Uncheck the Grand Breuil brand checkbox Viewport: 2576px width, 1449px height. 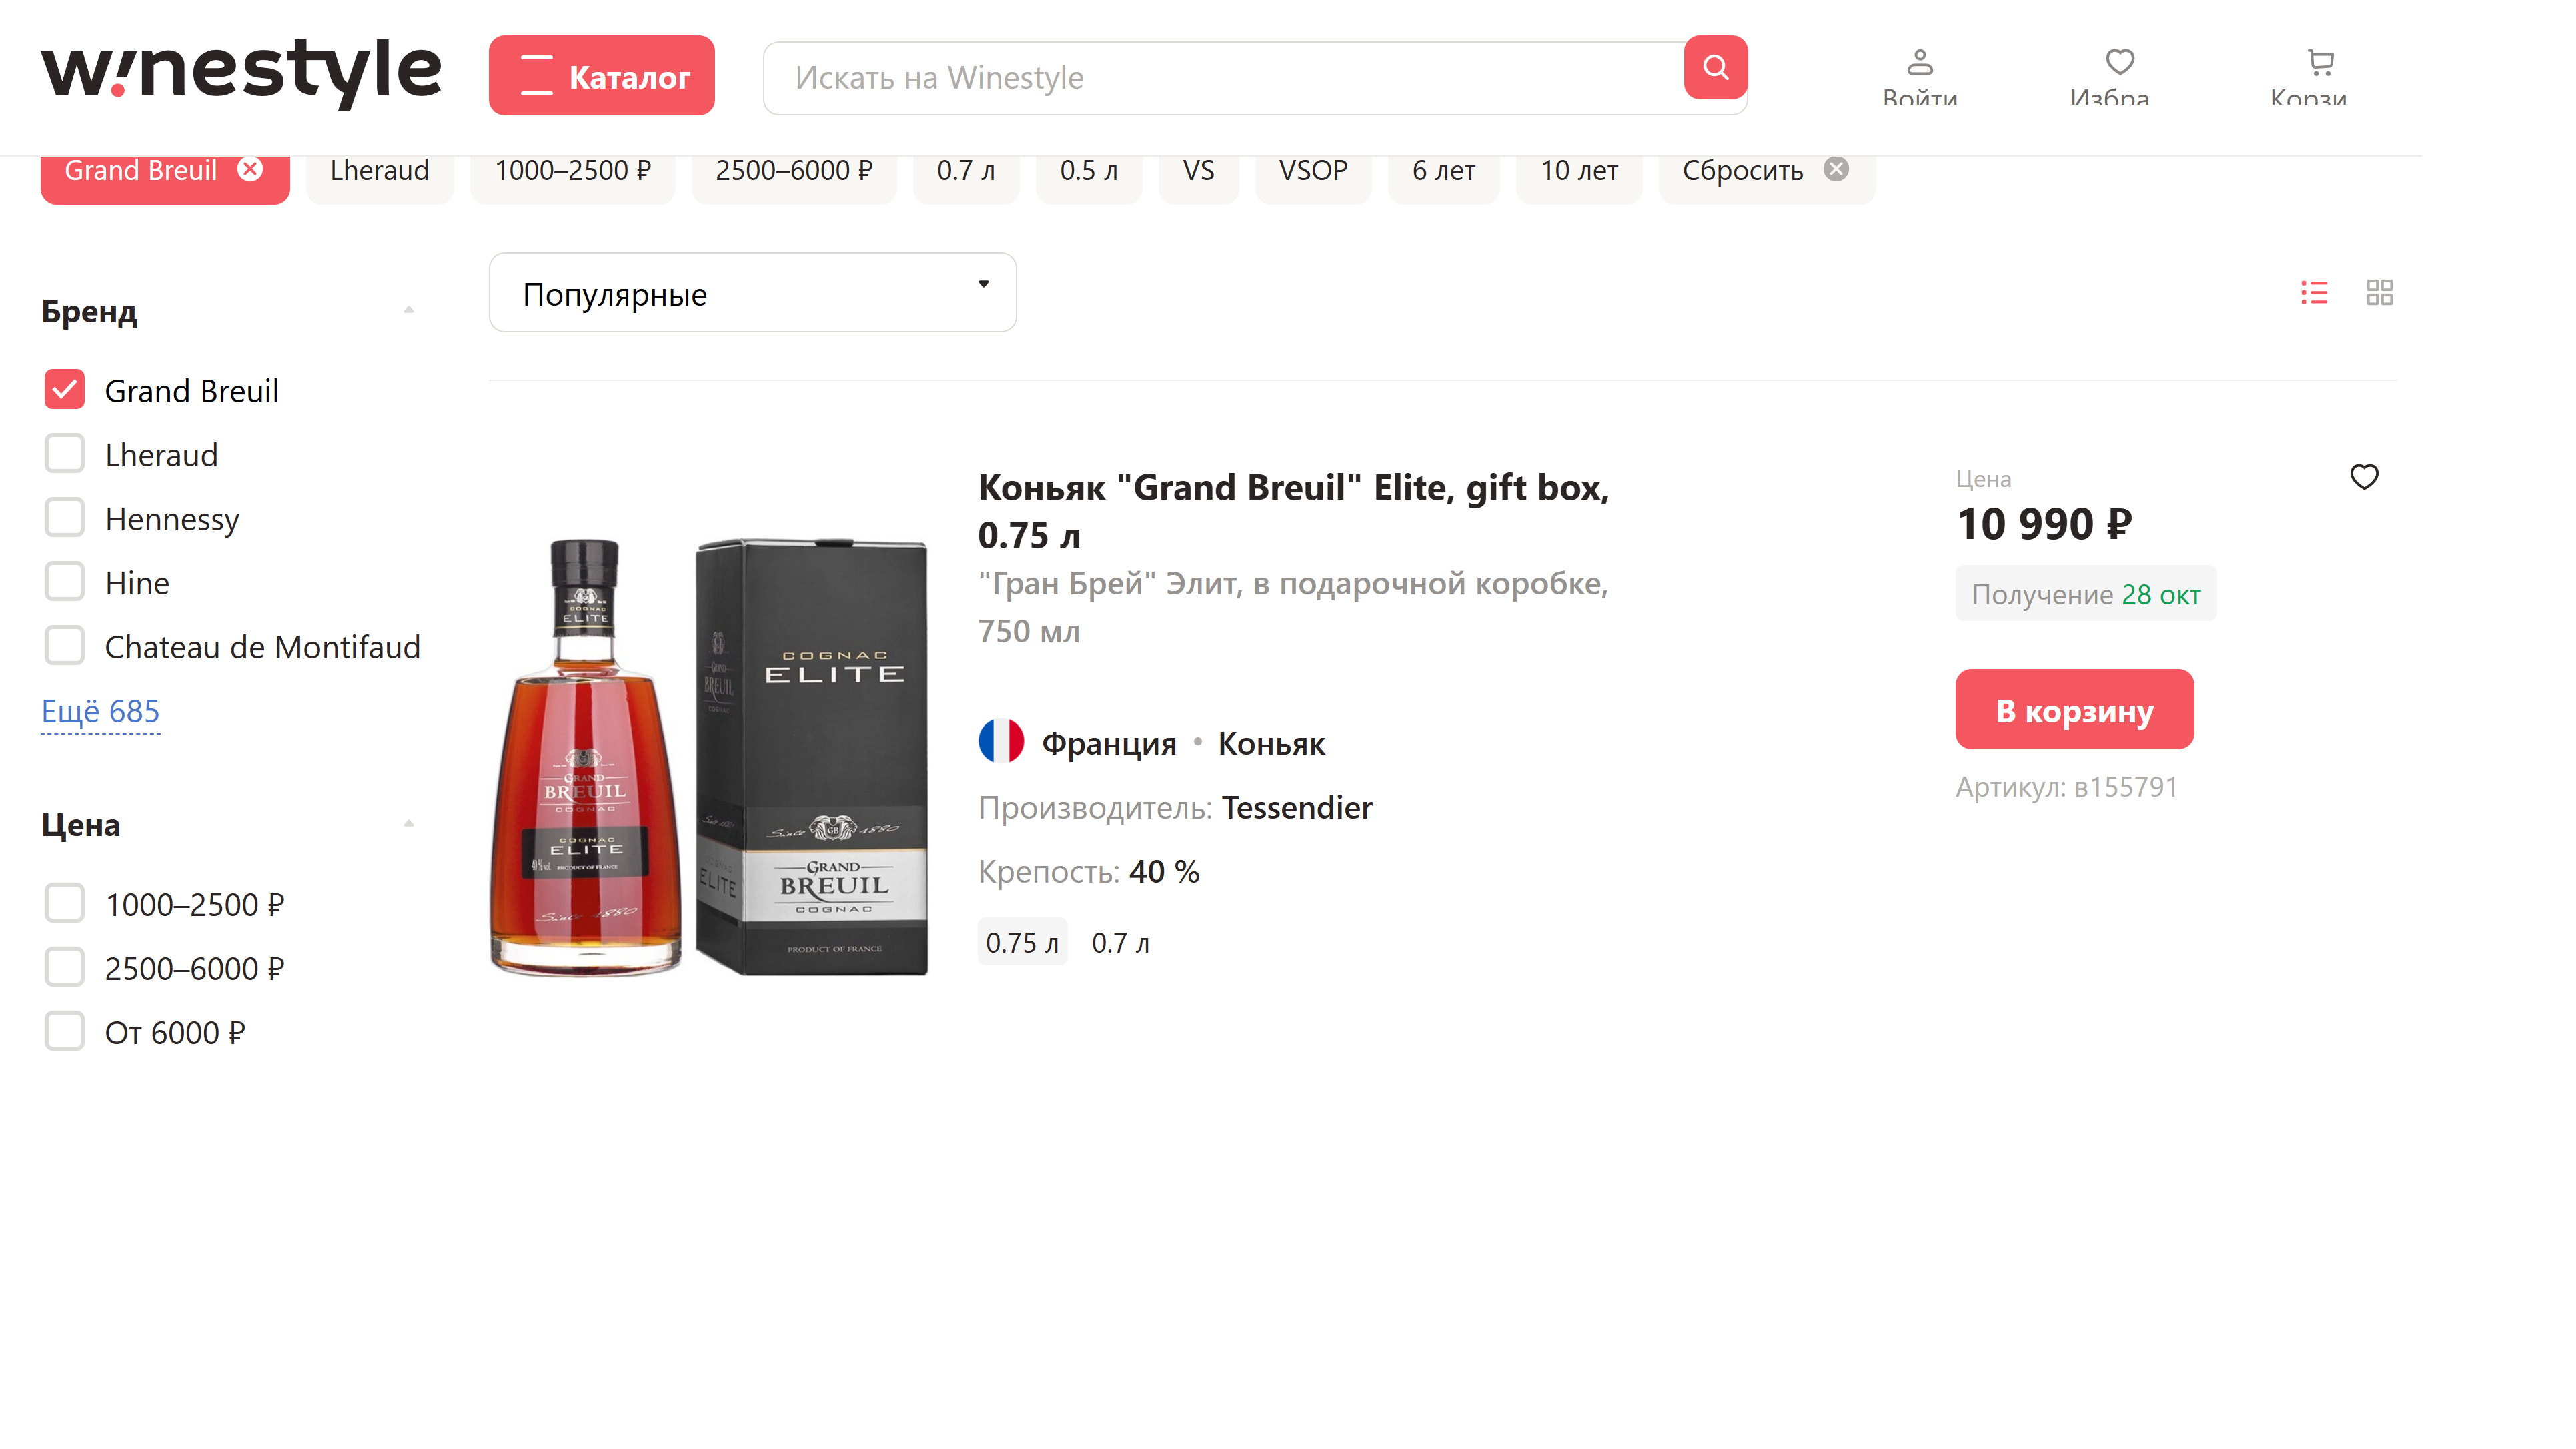pyautogui.click(x=65, y=390)
